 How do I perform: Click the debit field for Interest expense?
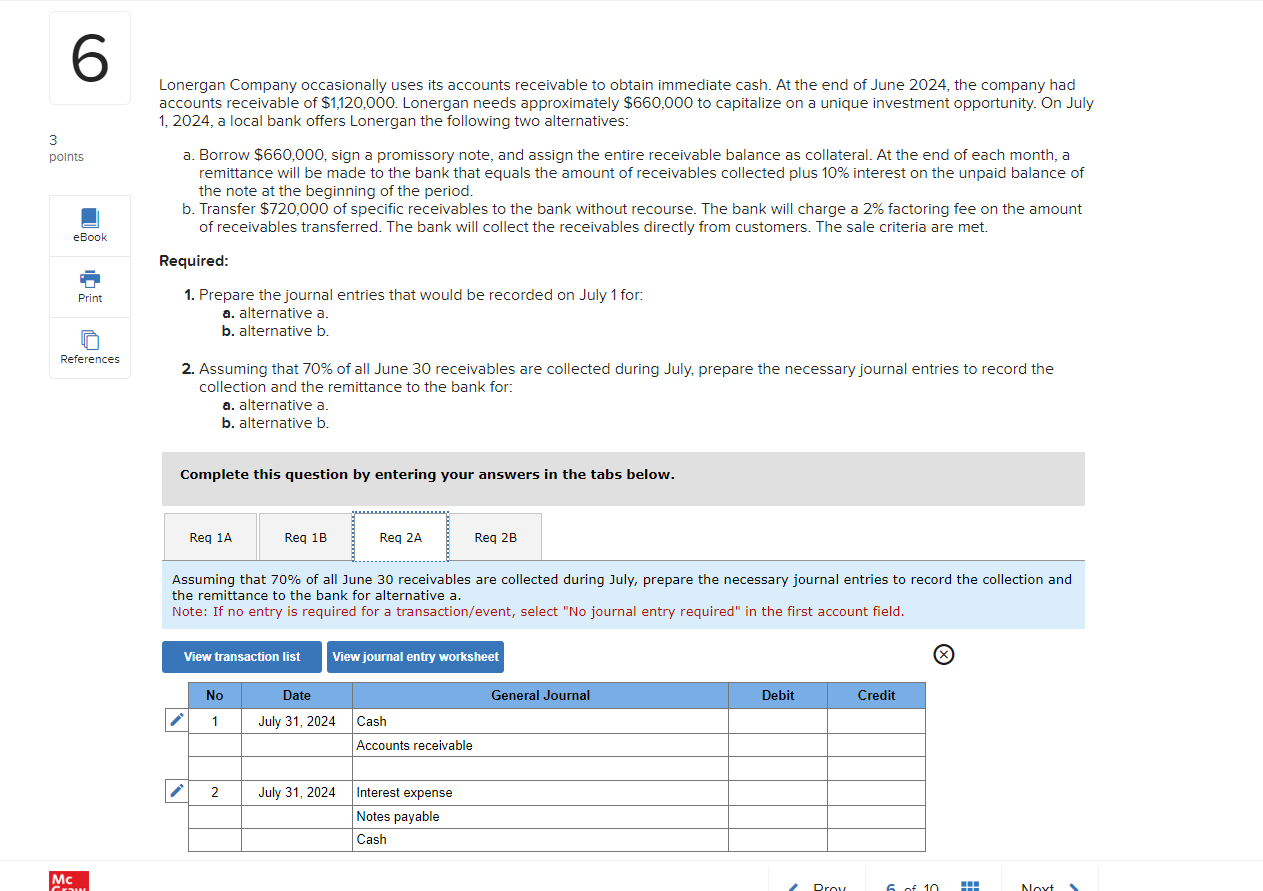[x=778, y=792]
